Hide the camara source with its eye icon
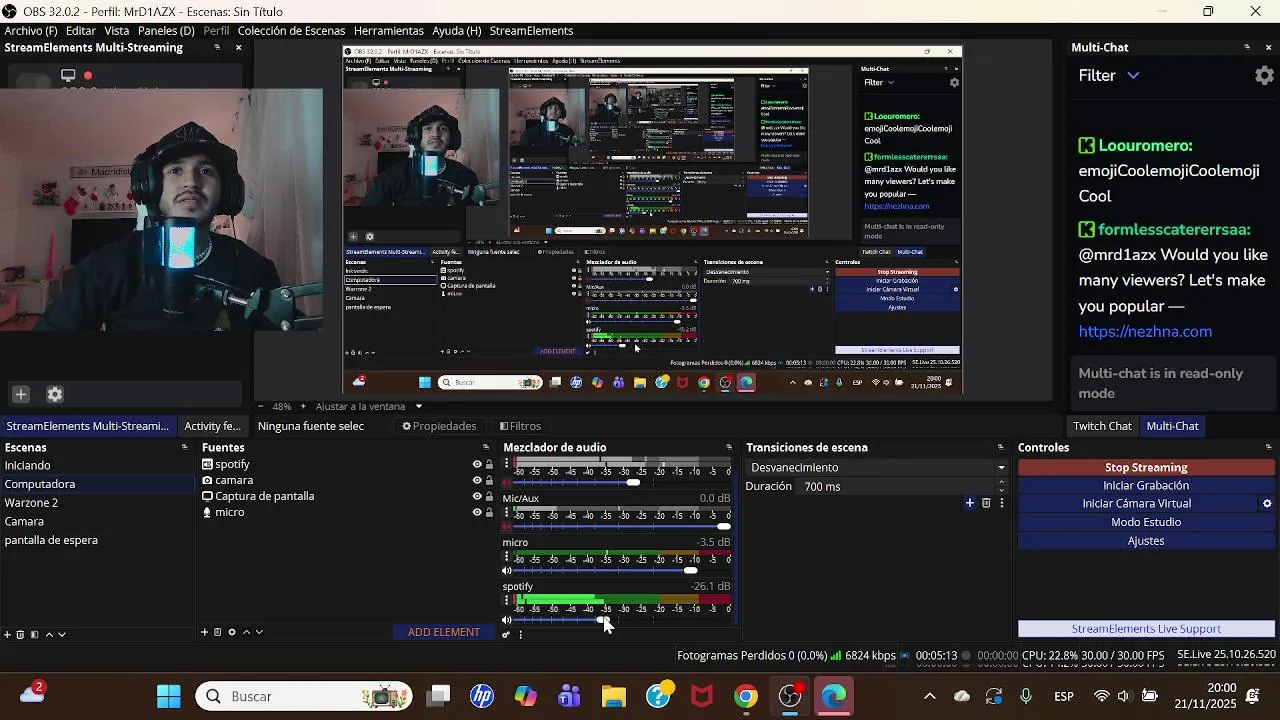The width and height of the screenshot is (1280, 720). point(477,480)
